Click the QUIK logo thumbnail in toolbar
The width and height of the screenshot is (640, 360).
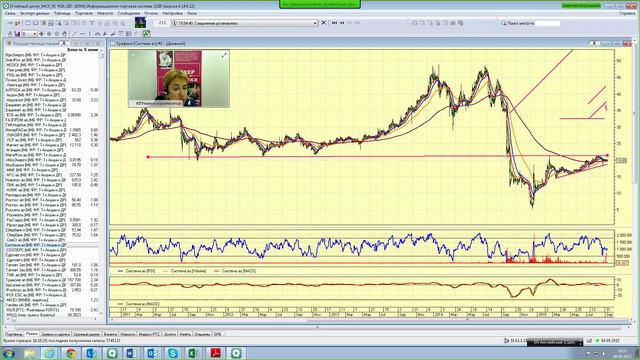[140, 22]
